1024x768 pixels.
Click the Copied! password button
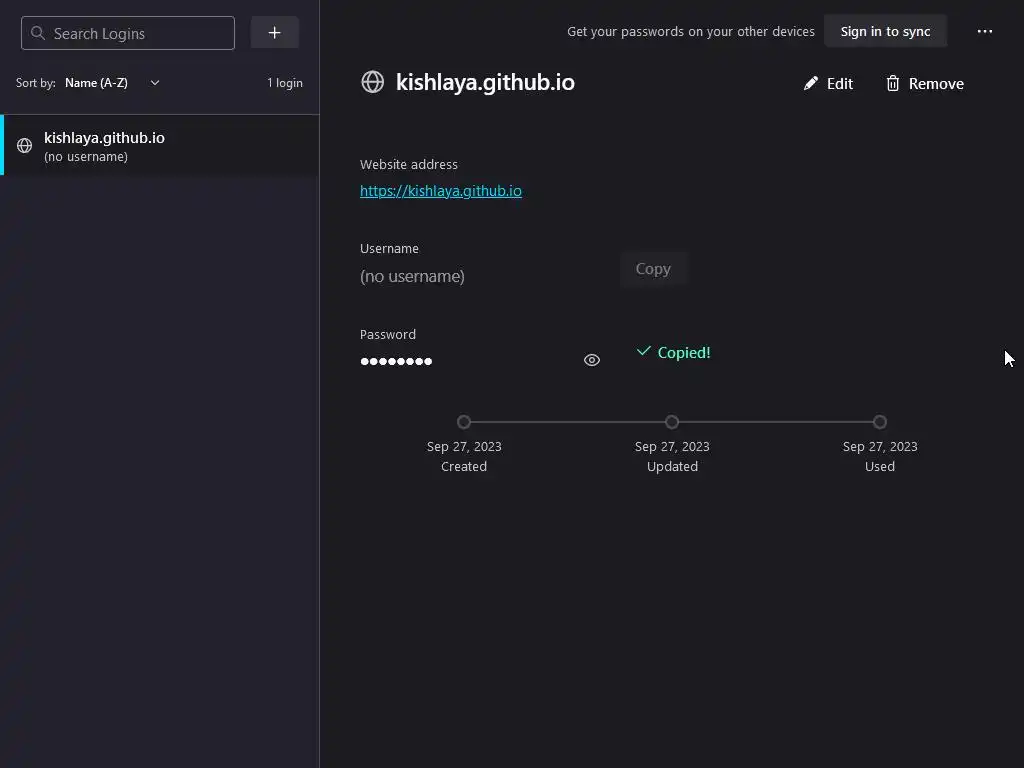point(673,353)
